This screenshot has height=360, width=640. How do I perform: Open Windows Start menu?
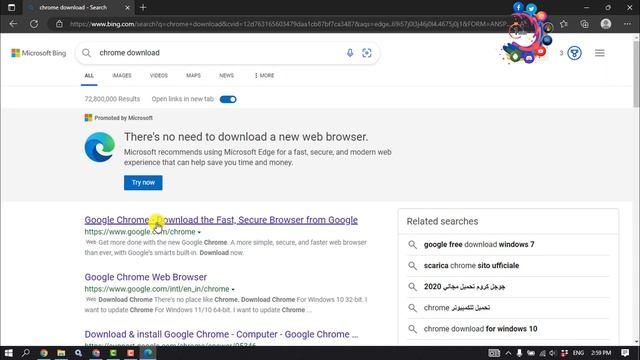coord(8,353)
